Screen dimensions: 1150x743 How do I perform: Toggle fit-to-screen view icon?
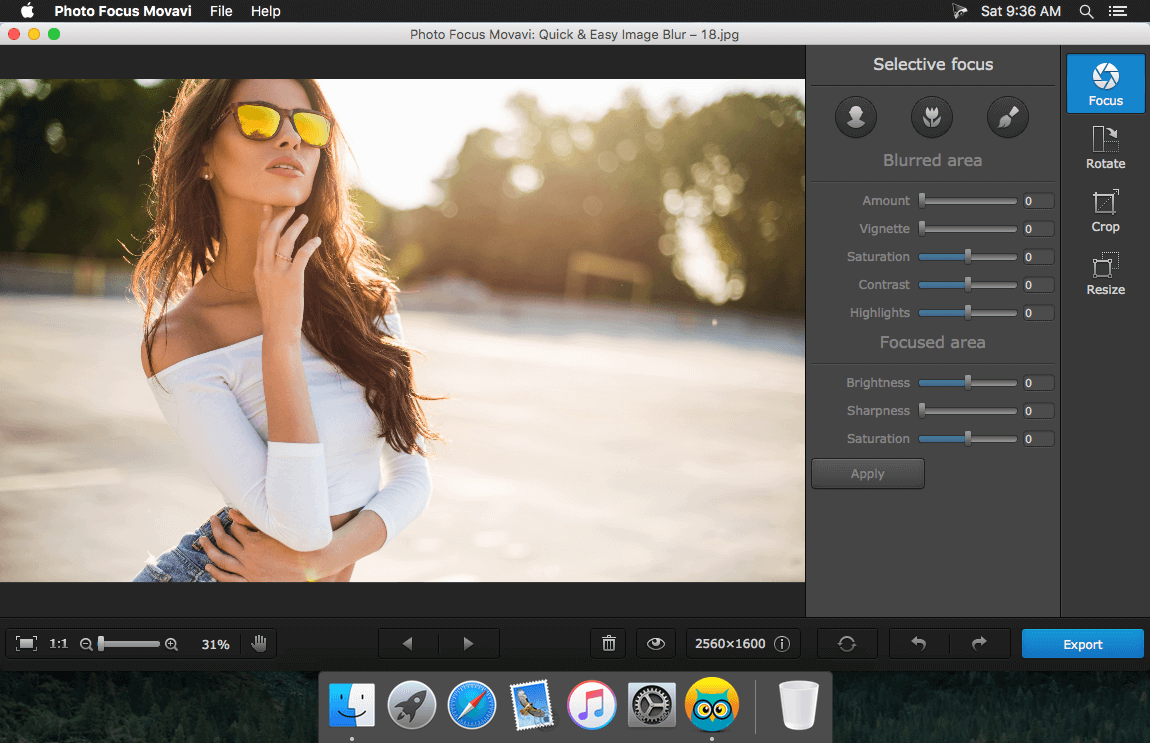click(26, 644)
